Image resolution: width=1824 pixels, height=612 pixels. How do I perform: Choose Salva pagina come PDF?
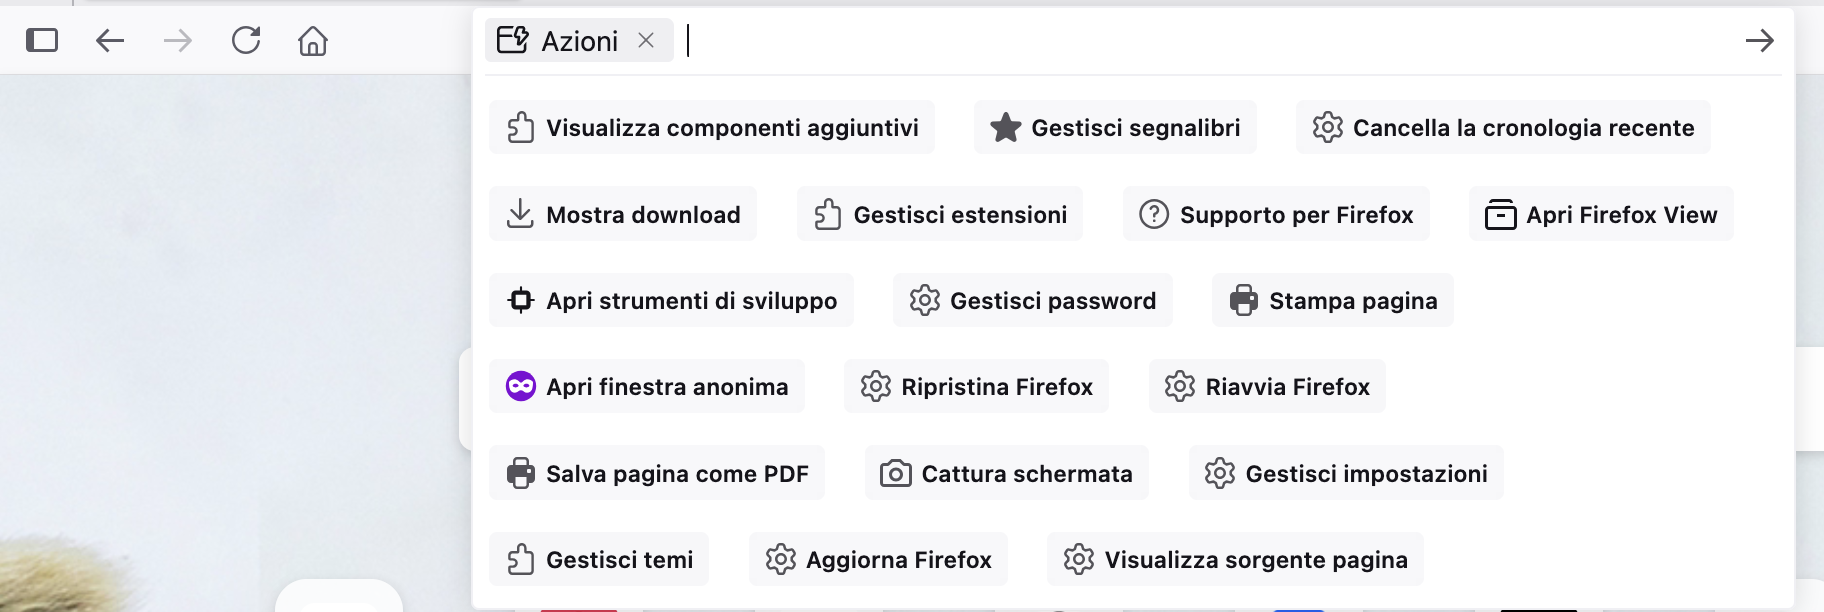tap(657, 473)
